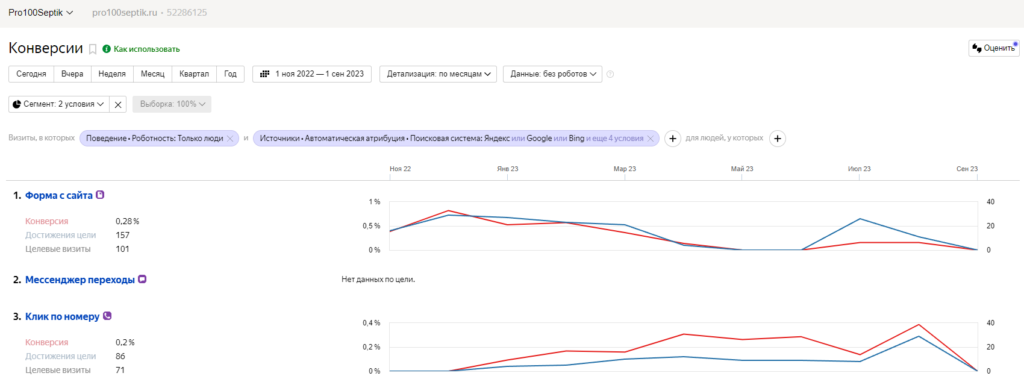Open the Клик по номеру goal link

tap(62, 317)
